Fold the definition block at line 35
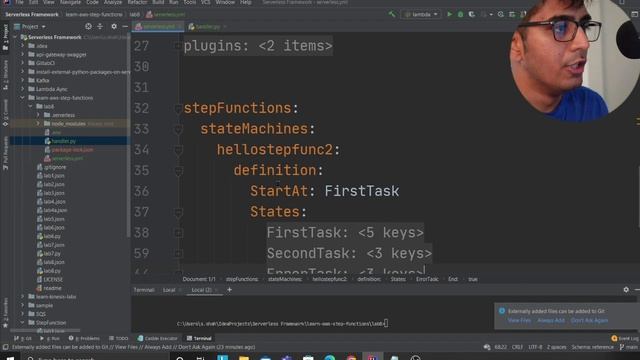Image resolution: width=640 pixels, height=360 pixels. point(178,171)
